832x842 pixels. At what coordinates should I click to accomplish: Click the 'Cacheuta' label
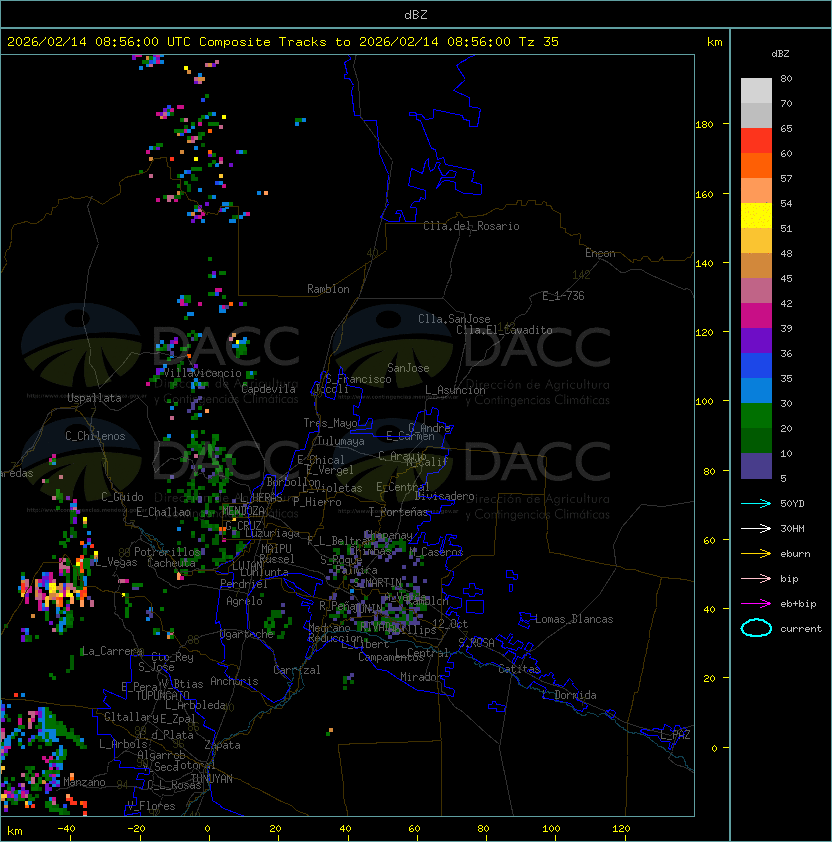[171, 563]
